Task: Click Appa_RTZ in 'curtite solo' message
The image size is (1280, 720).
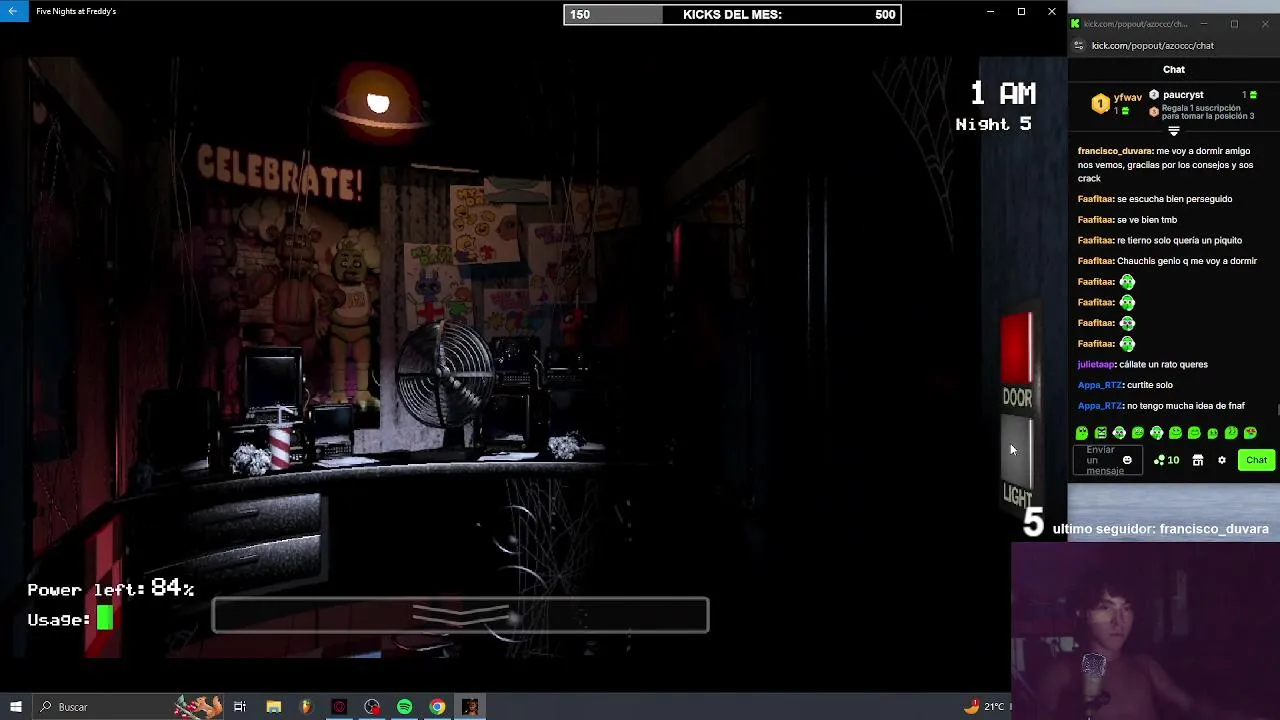Action: [1100, 385]
